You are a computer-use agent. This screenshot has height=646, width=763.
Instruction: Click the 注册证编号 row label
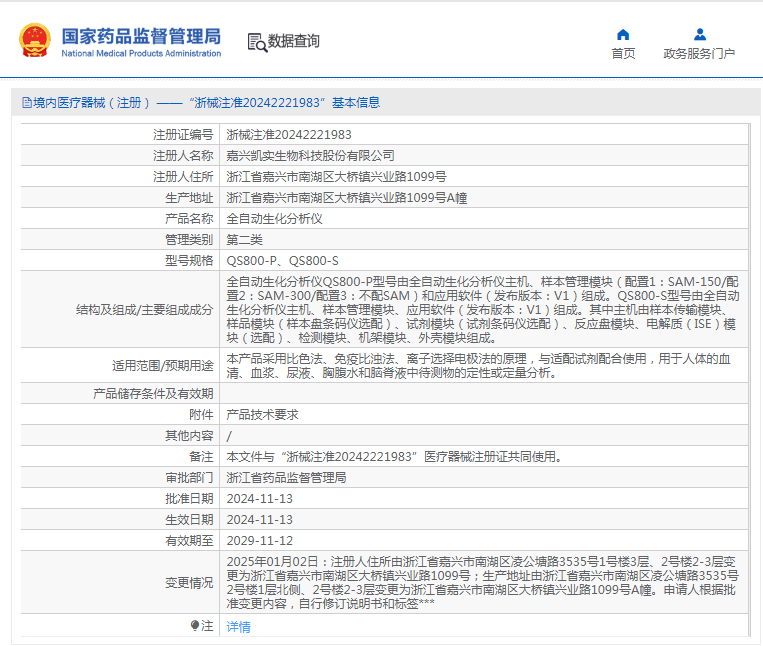click(183, 135)
